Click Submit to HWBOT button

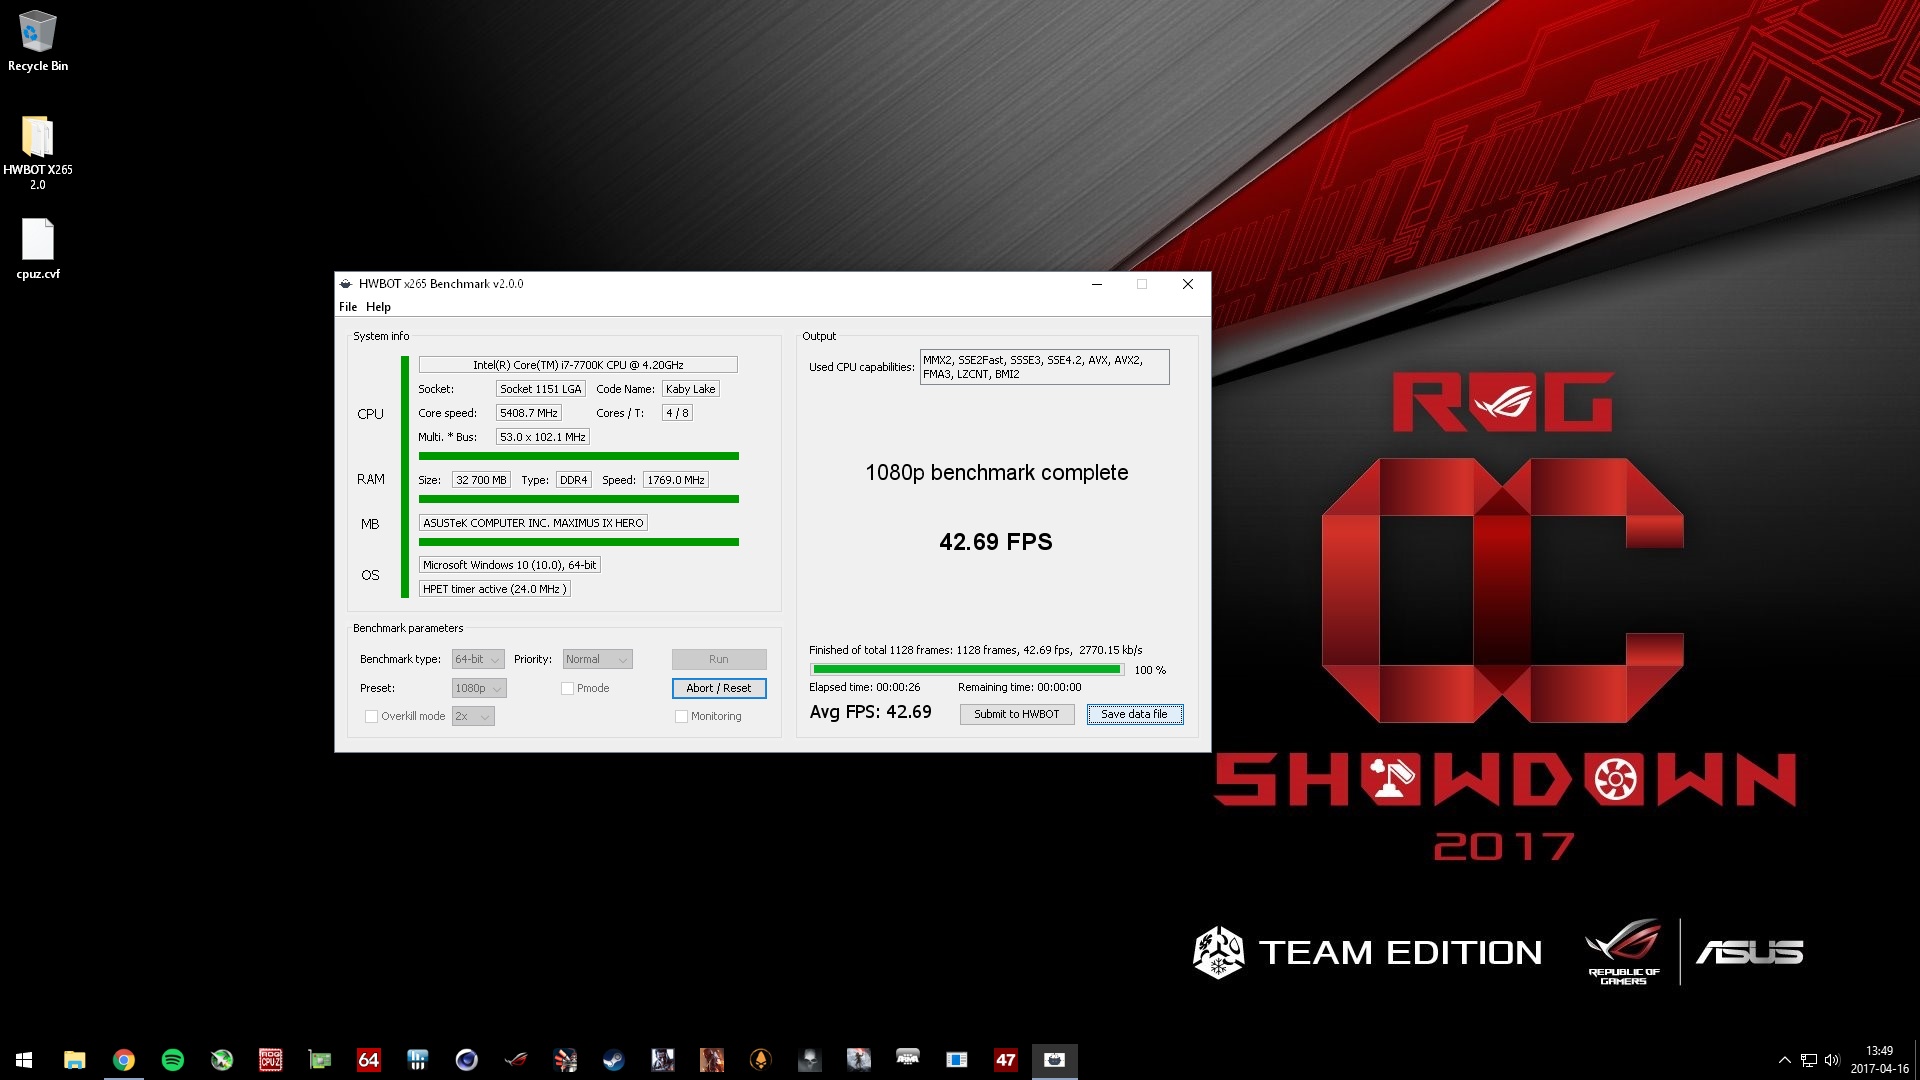tap(1017, 714)
